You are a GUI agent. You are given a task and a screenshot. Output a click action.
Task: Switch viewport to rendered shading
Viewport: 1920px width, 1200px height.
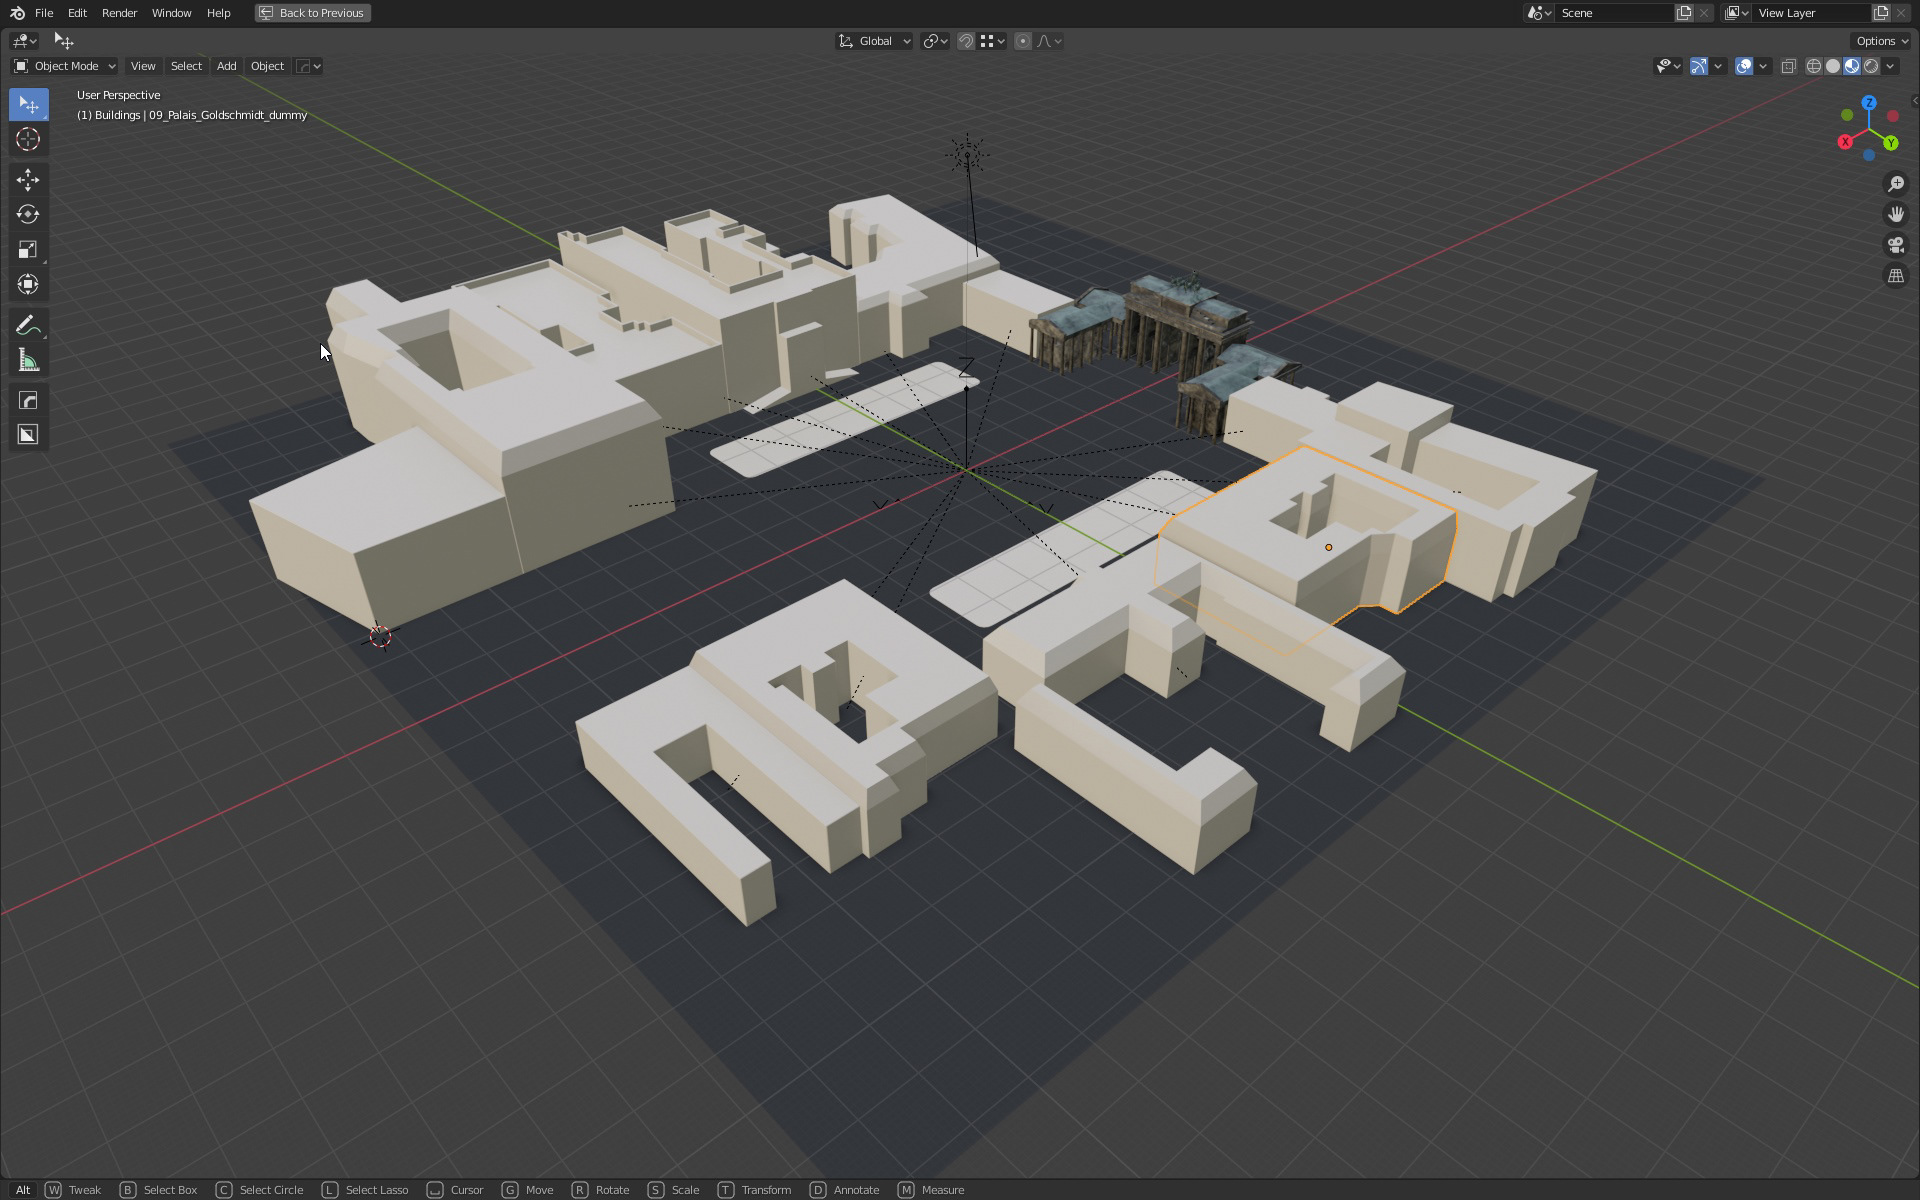pos(1871,65)
